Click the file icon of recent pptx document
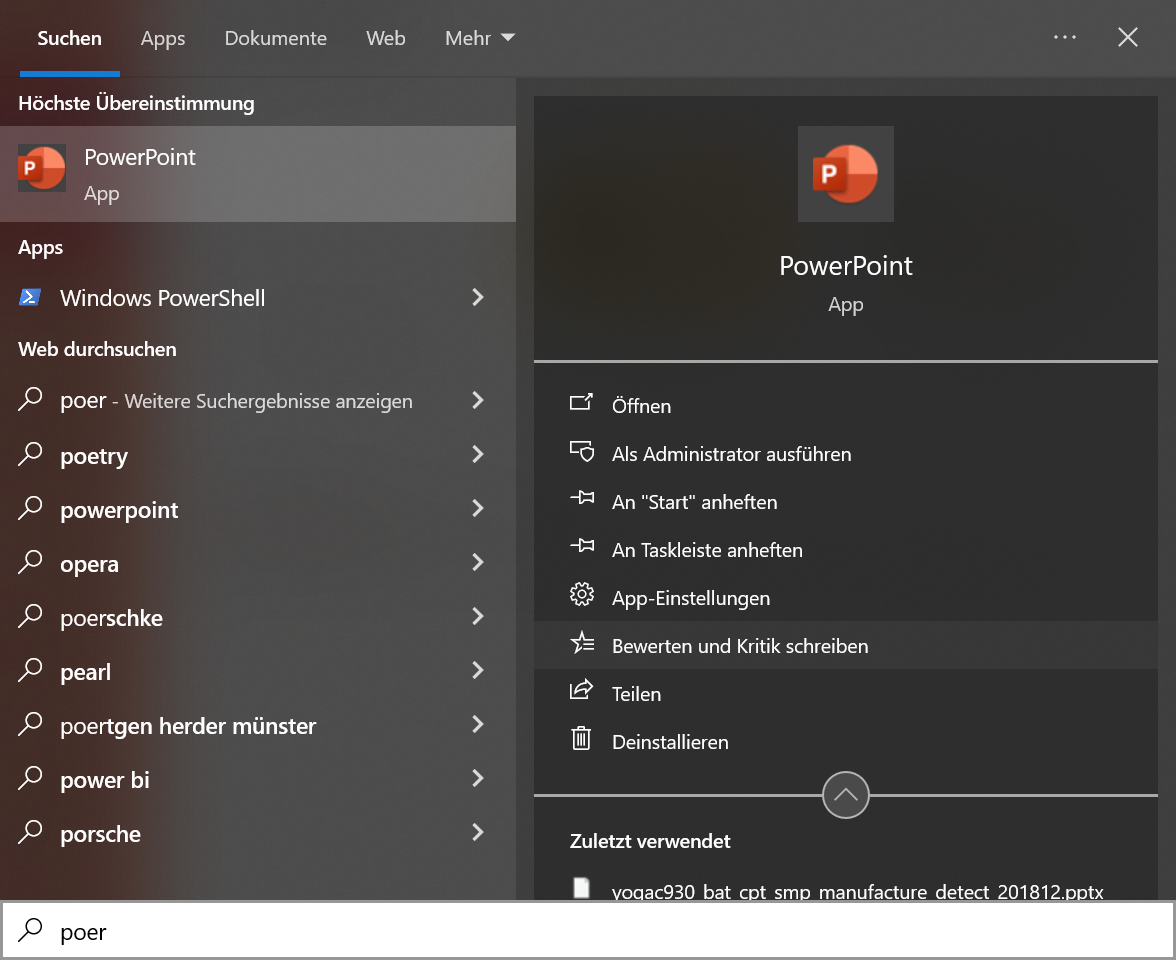The width and height of the screenshot is (1176, 960). 581,889
